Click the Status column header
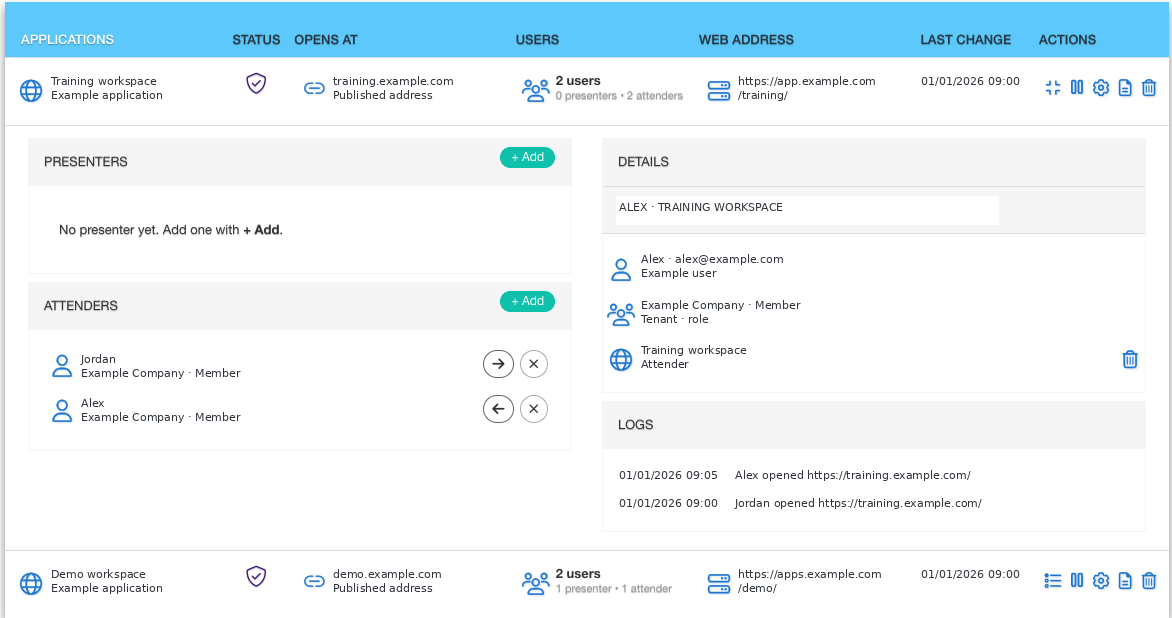The height and width of the screenshot is (618, 1172). click(x=256, y=40)
